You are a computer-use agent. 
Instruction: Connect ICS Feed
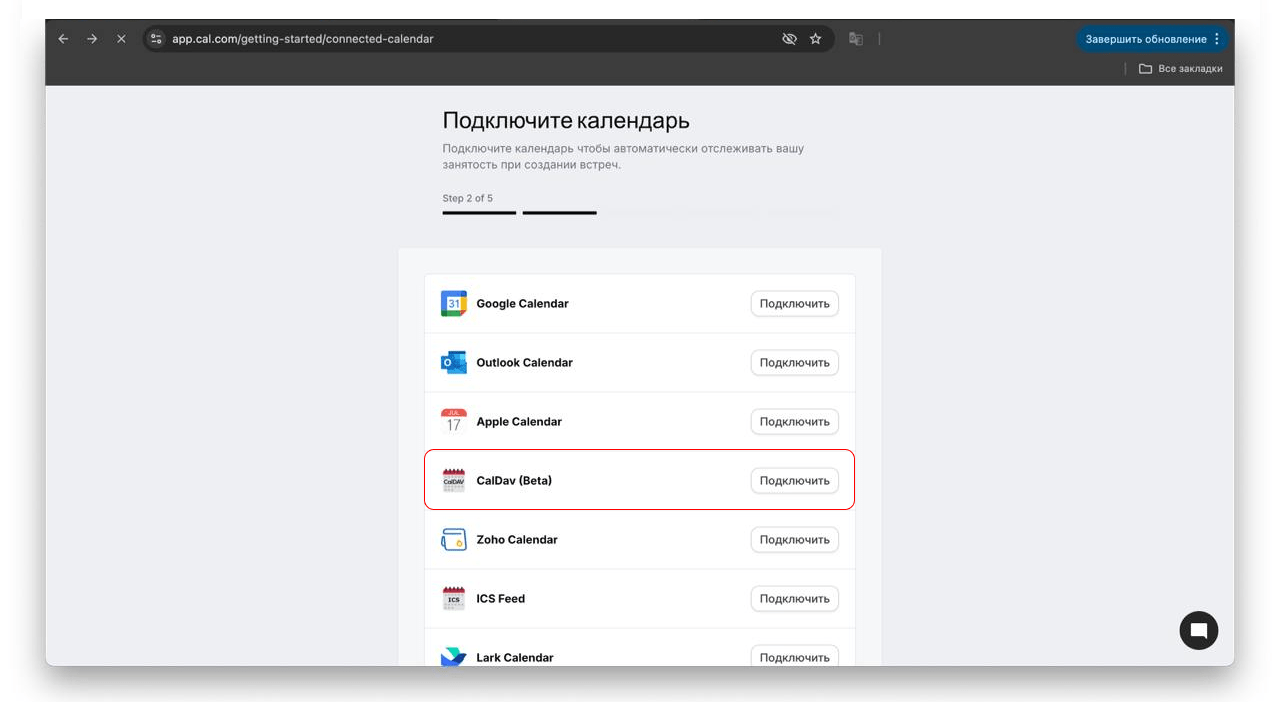pos(795,599)
